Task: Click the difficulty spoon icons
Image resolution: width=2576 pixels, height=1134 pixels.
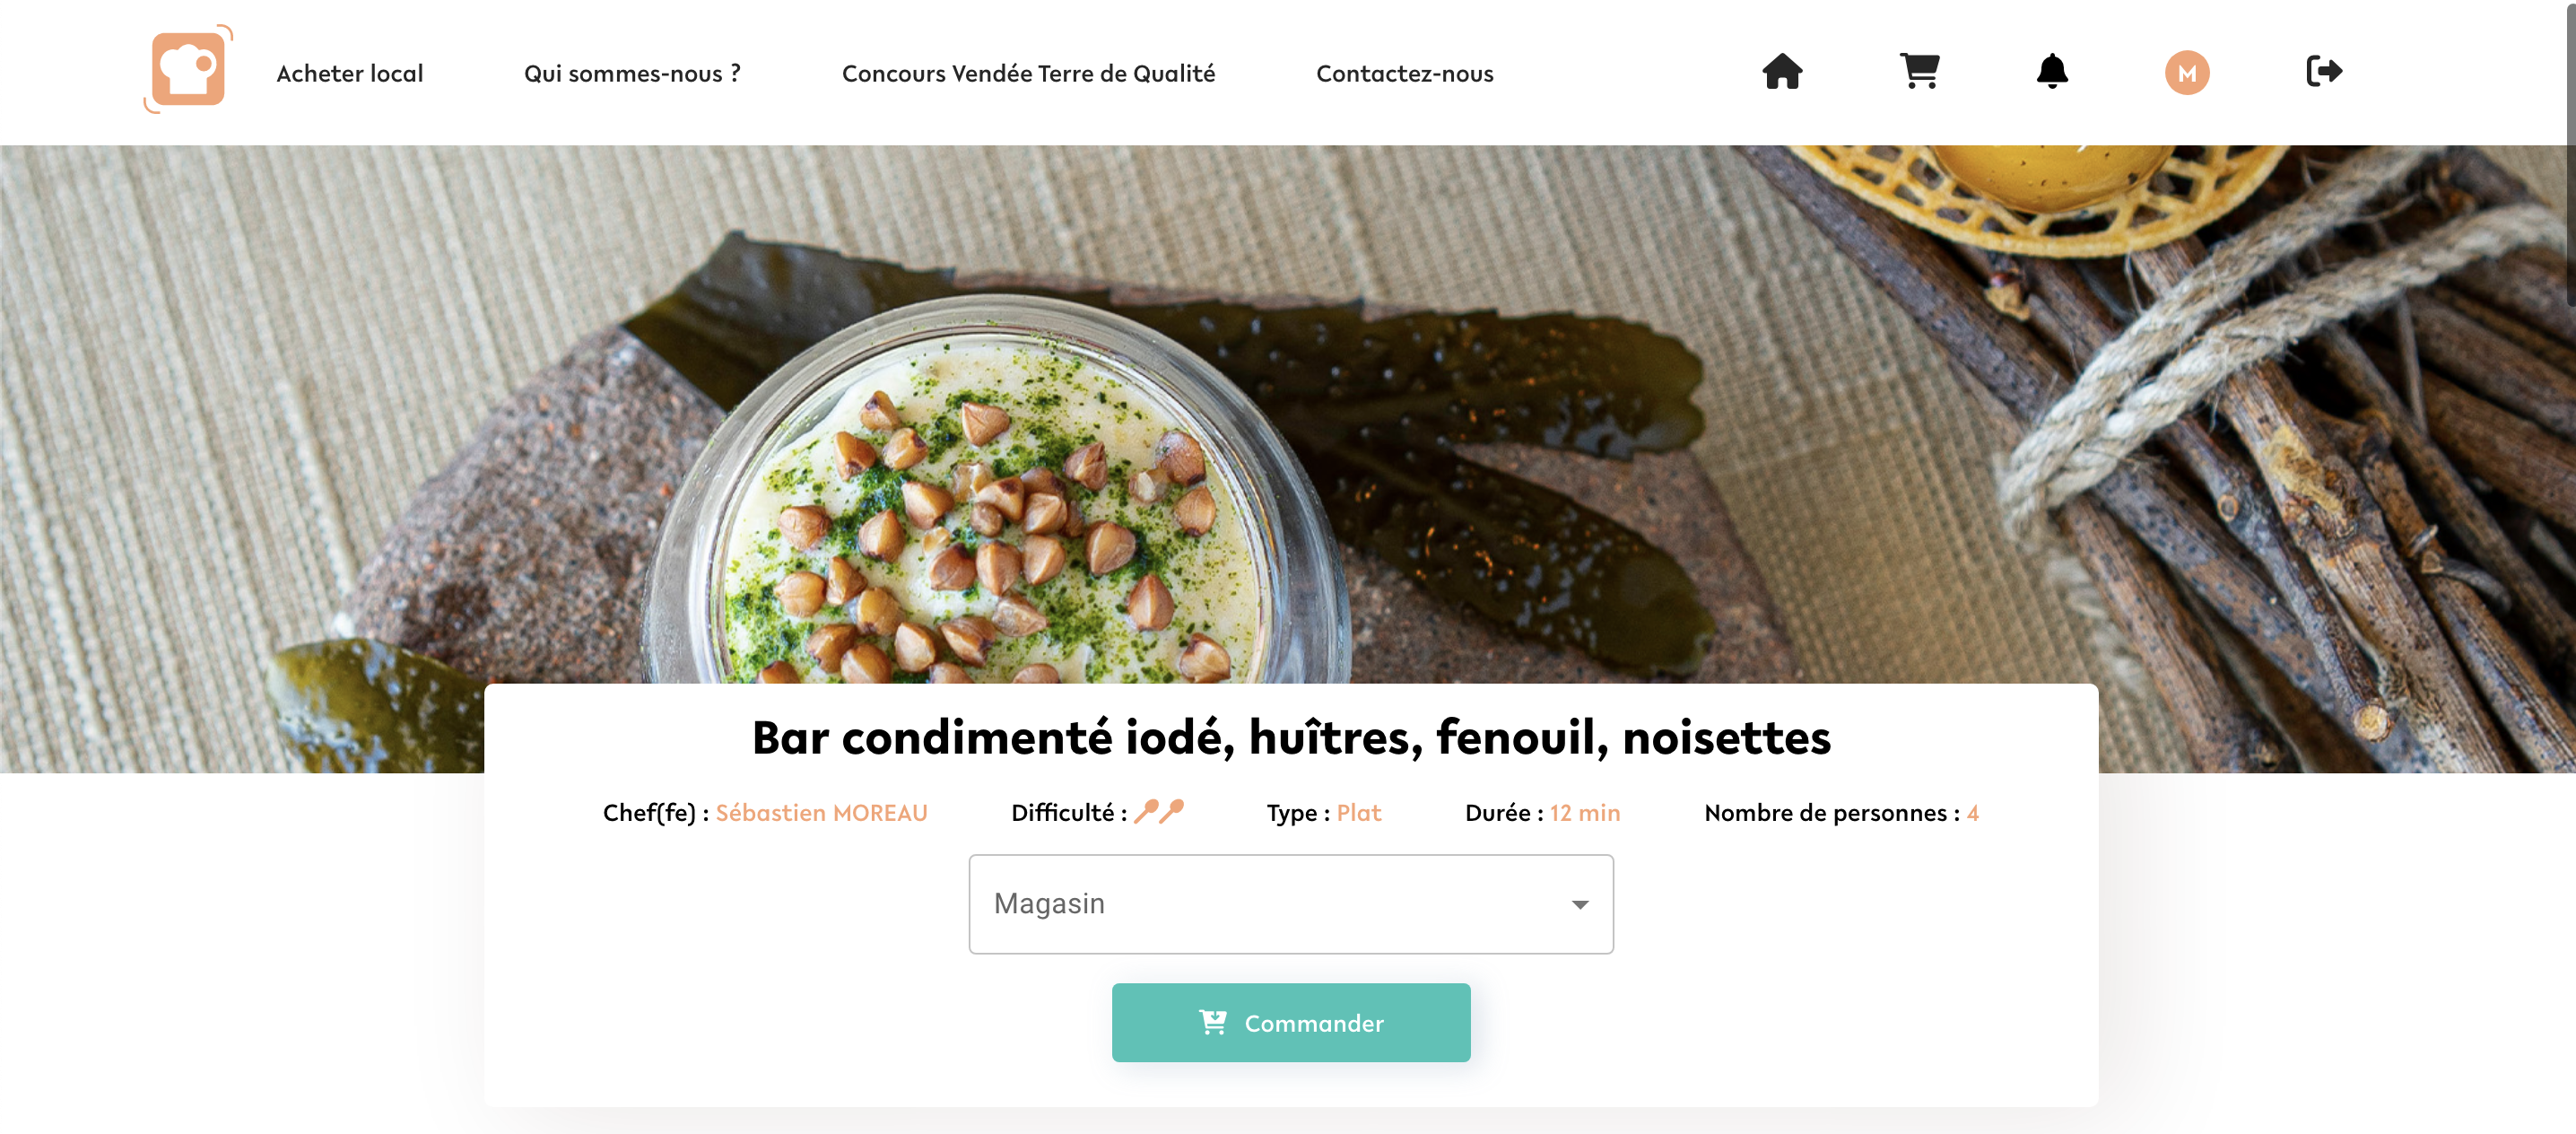Action: [x=1159, y=811]
